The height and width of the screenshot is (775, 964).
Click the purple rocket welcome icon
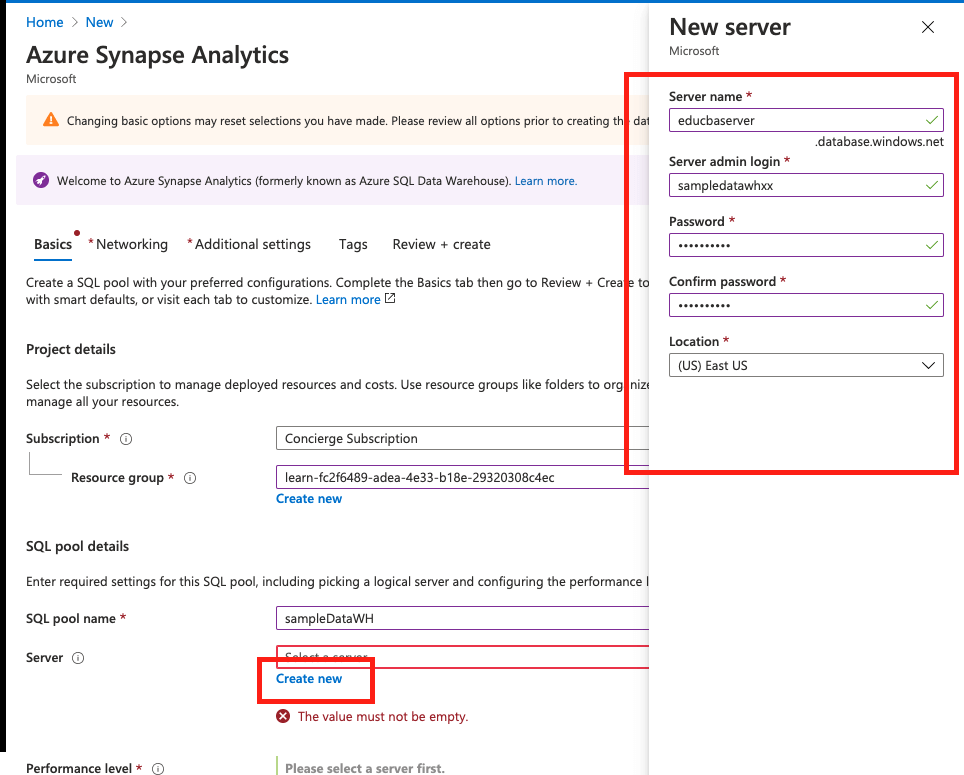point(41,181)
